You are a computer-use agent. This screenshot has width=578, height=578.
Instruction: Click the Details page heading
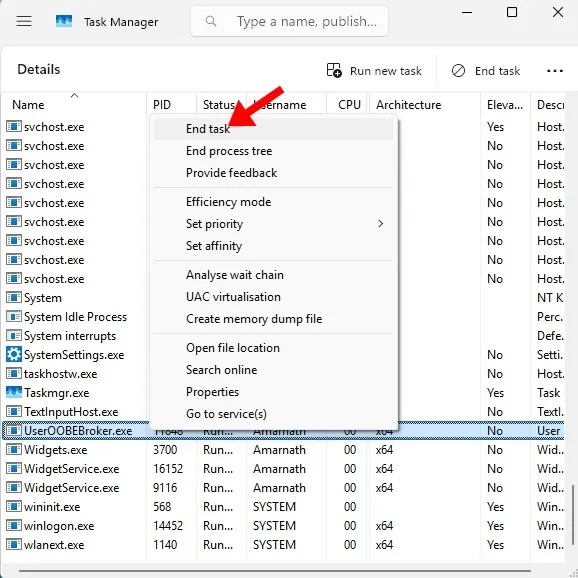(39, 69)
